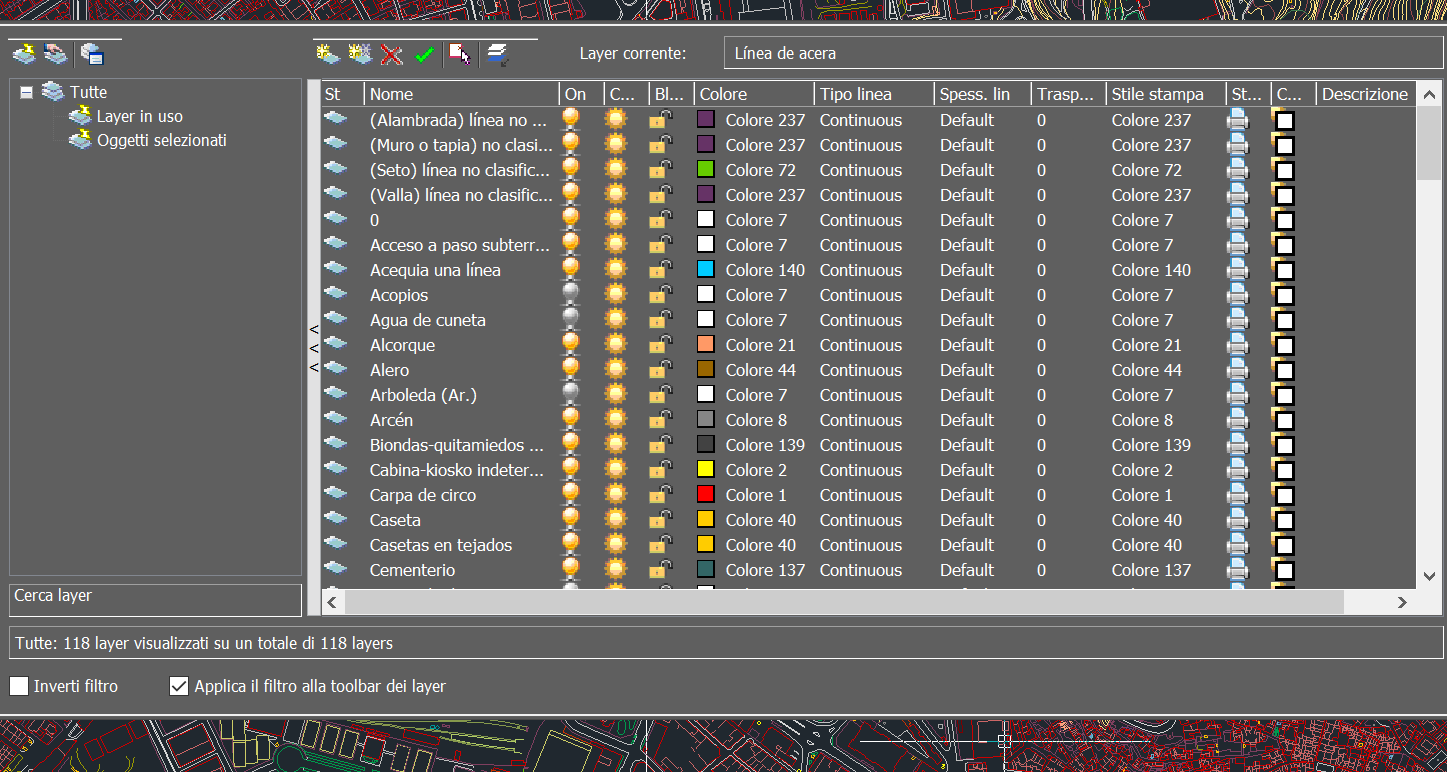Sort by the Descrizione column header
This screenshot has height=772, width=1447.
coord(1365,94)
